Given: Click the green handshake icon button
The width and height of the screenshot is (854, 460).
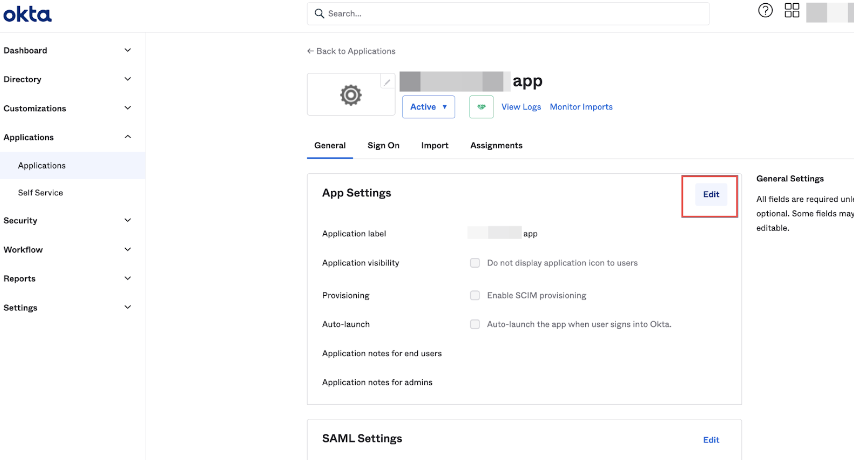Looking at the screenshot, I should (x=481, y=107).
